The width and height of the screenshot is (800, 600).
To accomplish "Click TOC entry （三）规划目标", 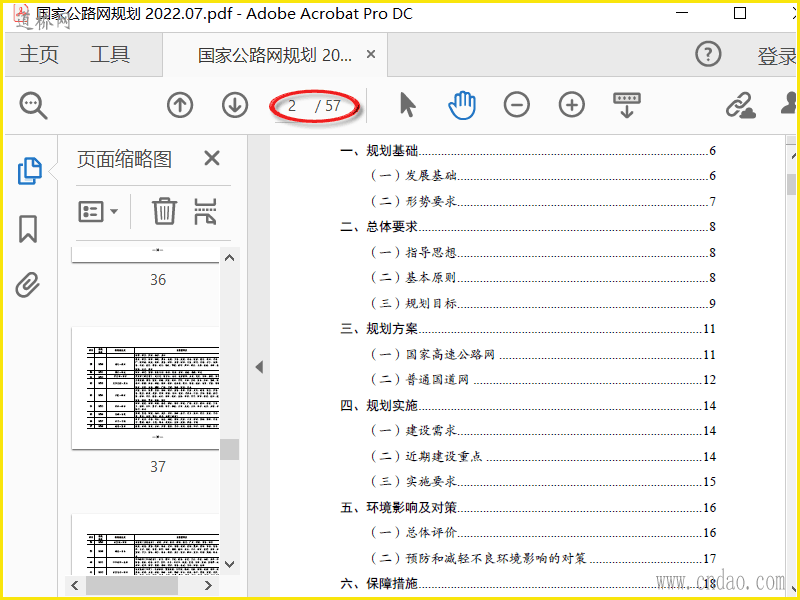I will [x=543, y=303].
